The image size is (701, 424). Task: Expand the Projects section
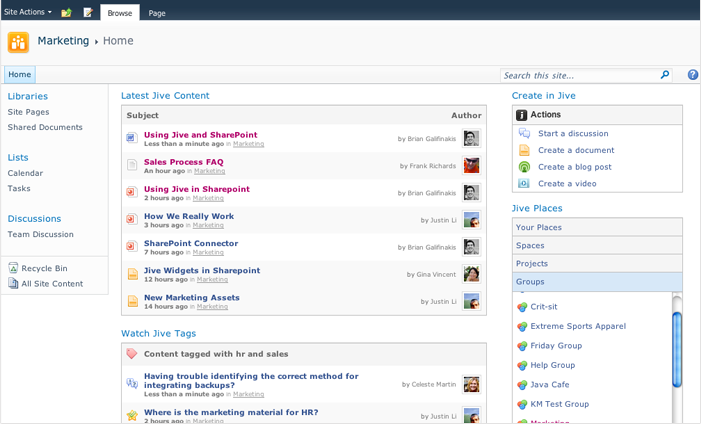(597, 263)
